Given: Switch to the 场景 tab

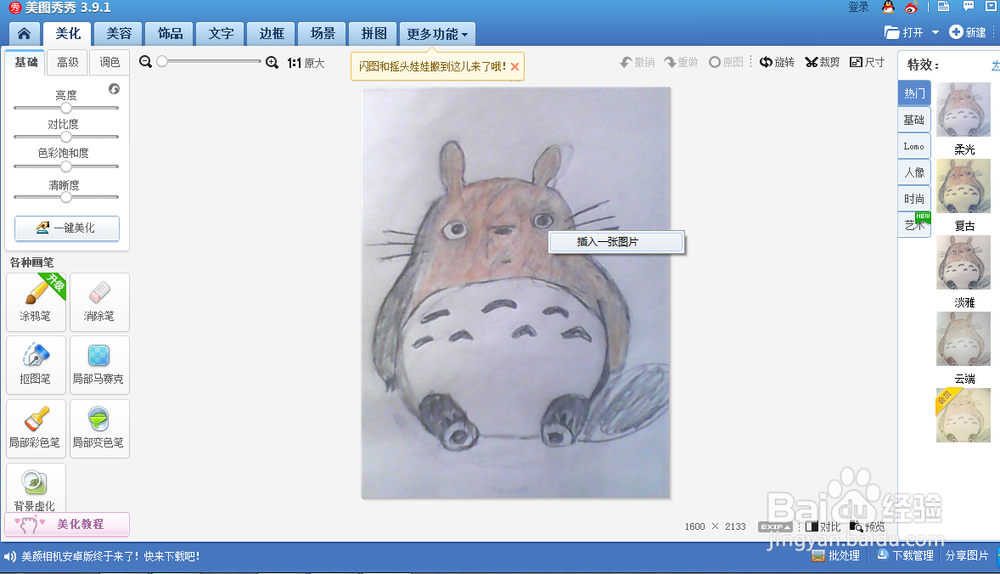Looking at the screenshot, I should point(323,34).
